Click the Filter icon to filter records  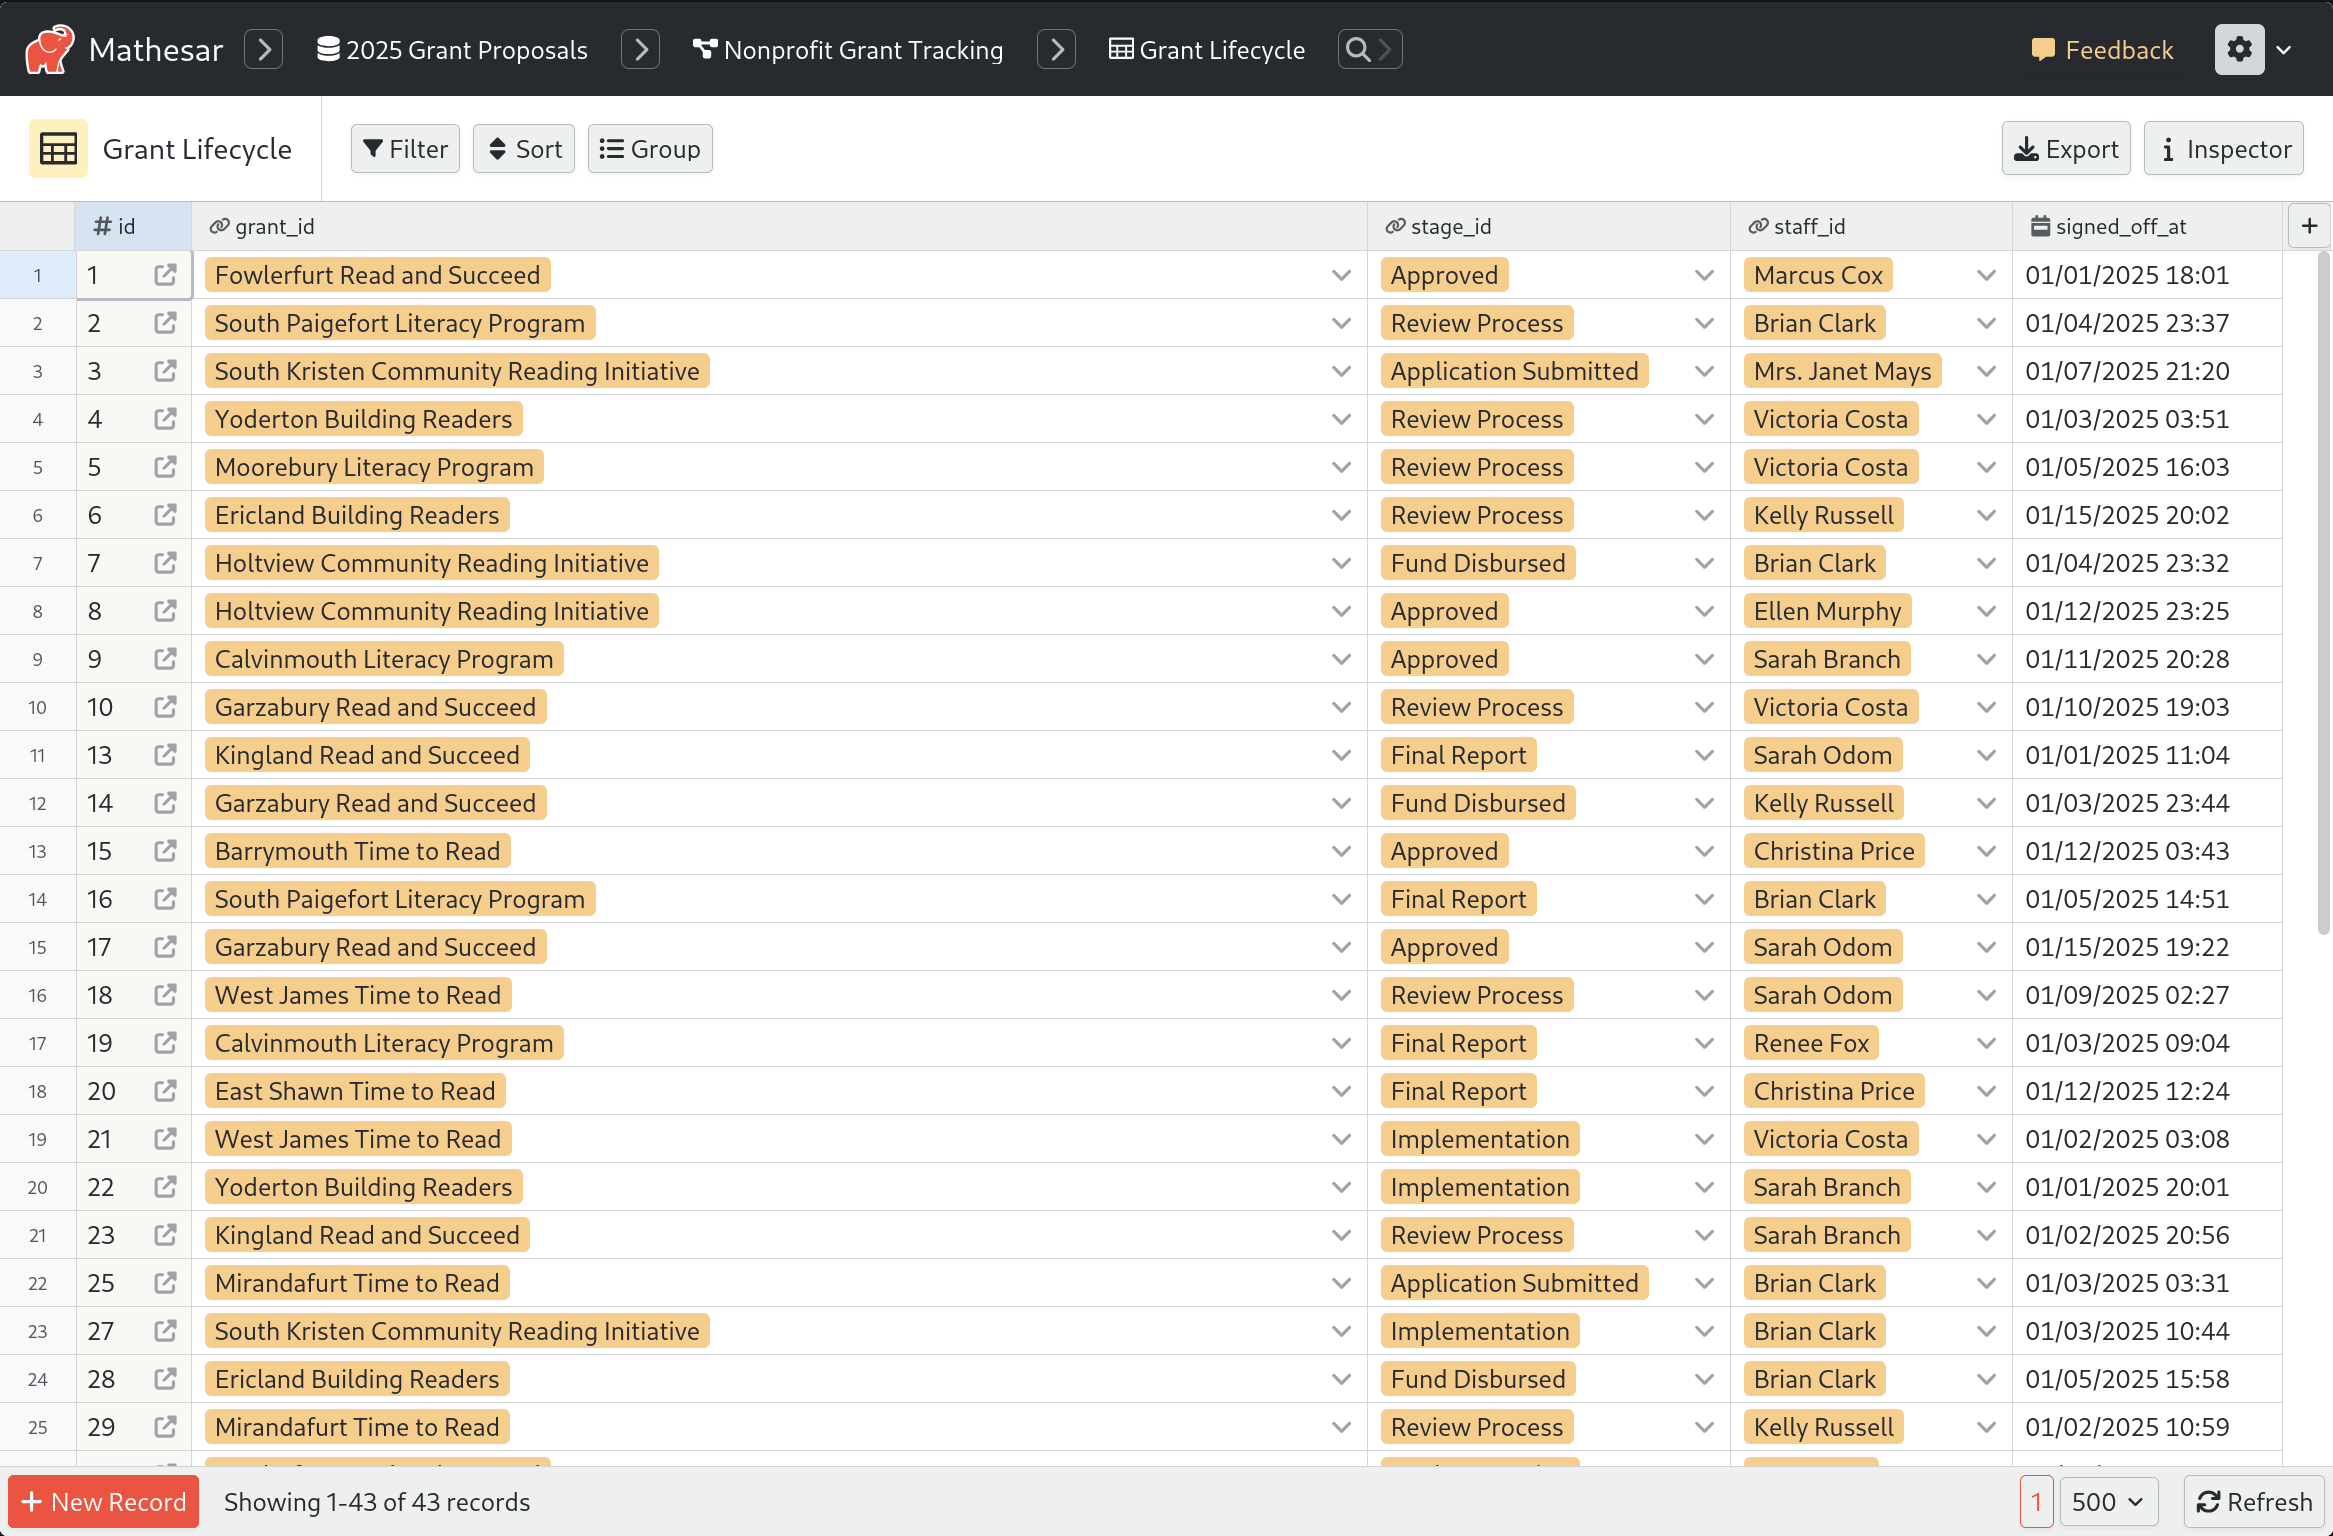[405, 147]
